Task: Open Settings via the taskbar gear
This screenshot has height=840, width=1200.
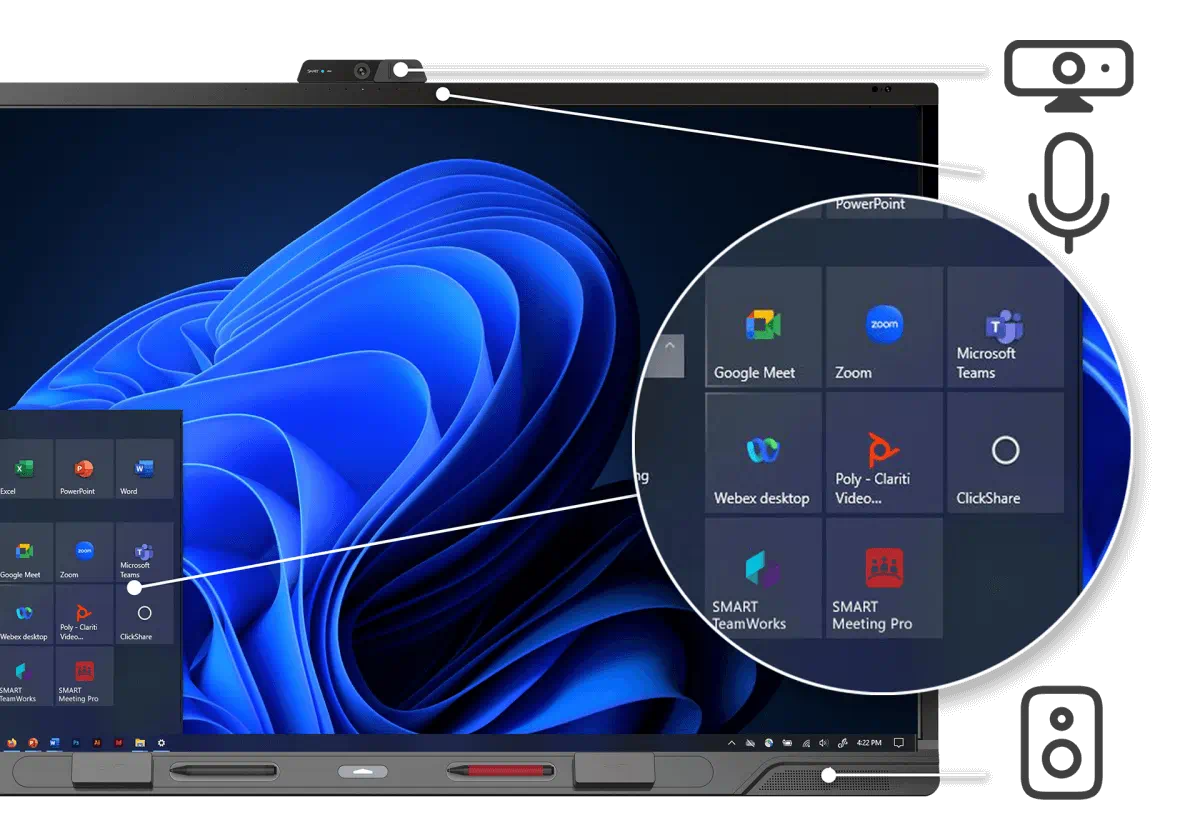Action: (161, 744)
